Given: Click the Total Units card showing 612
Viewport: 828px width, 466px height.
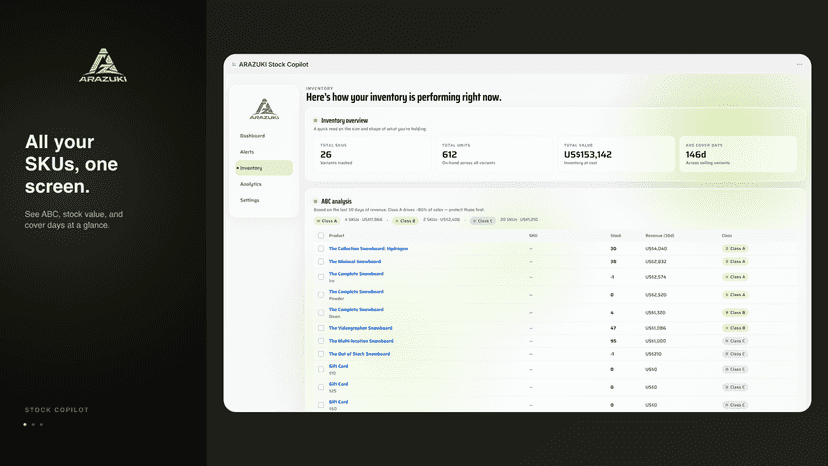Looking at the screenshot, I should point(494,154).
